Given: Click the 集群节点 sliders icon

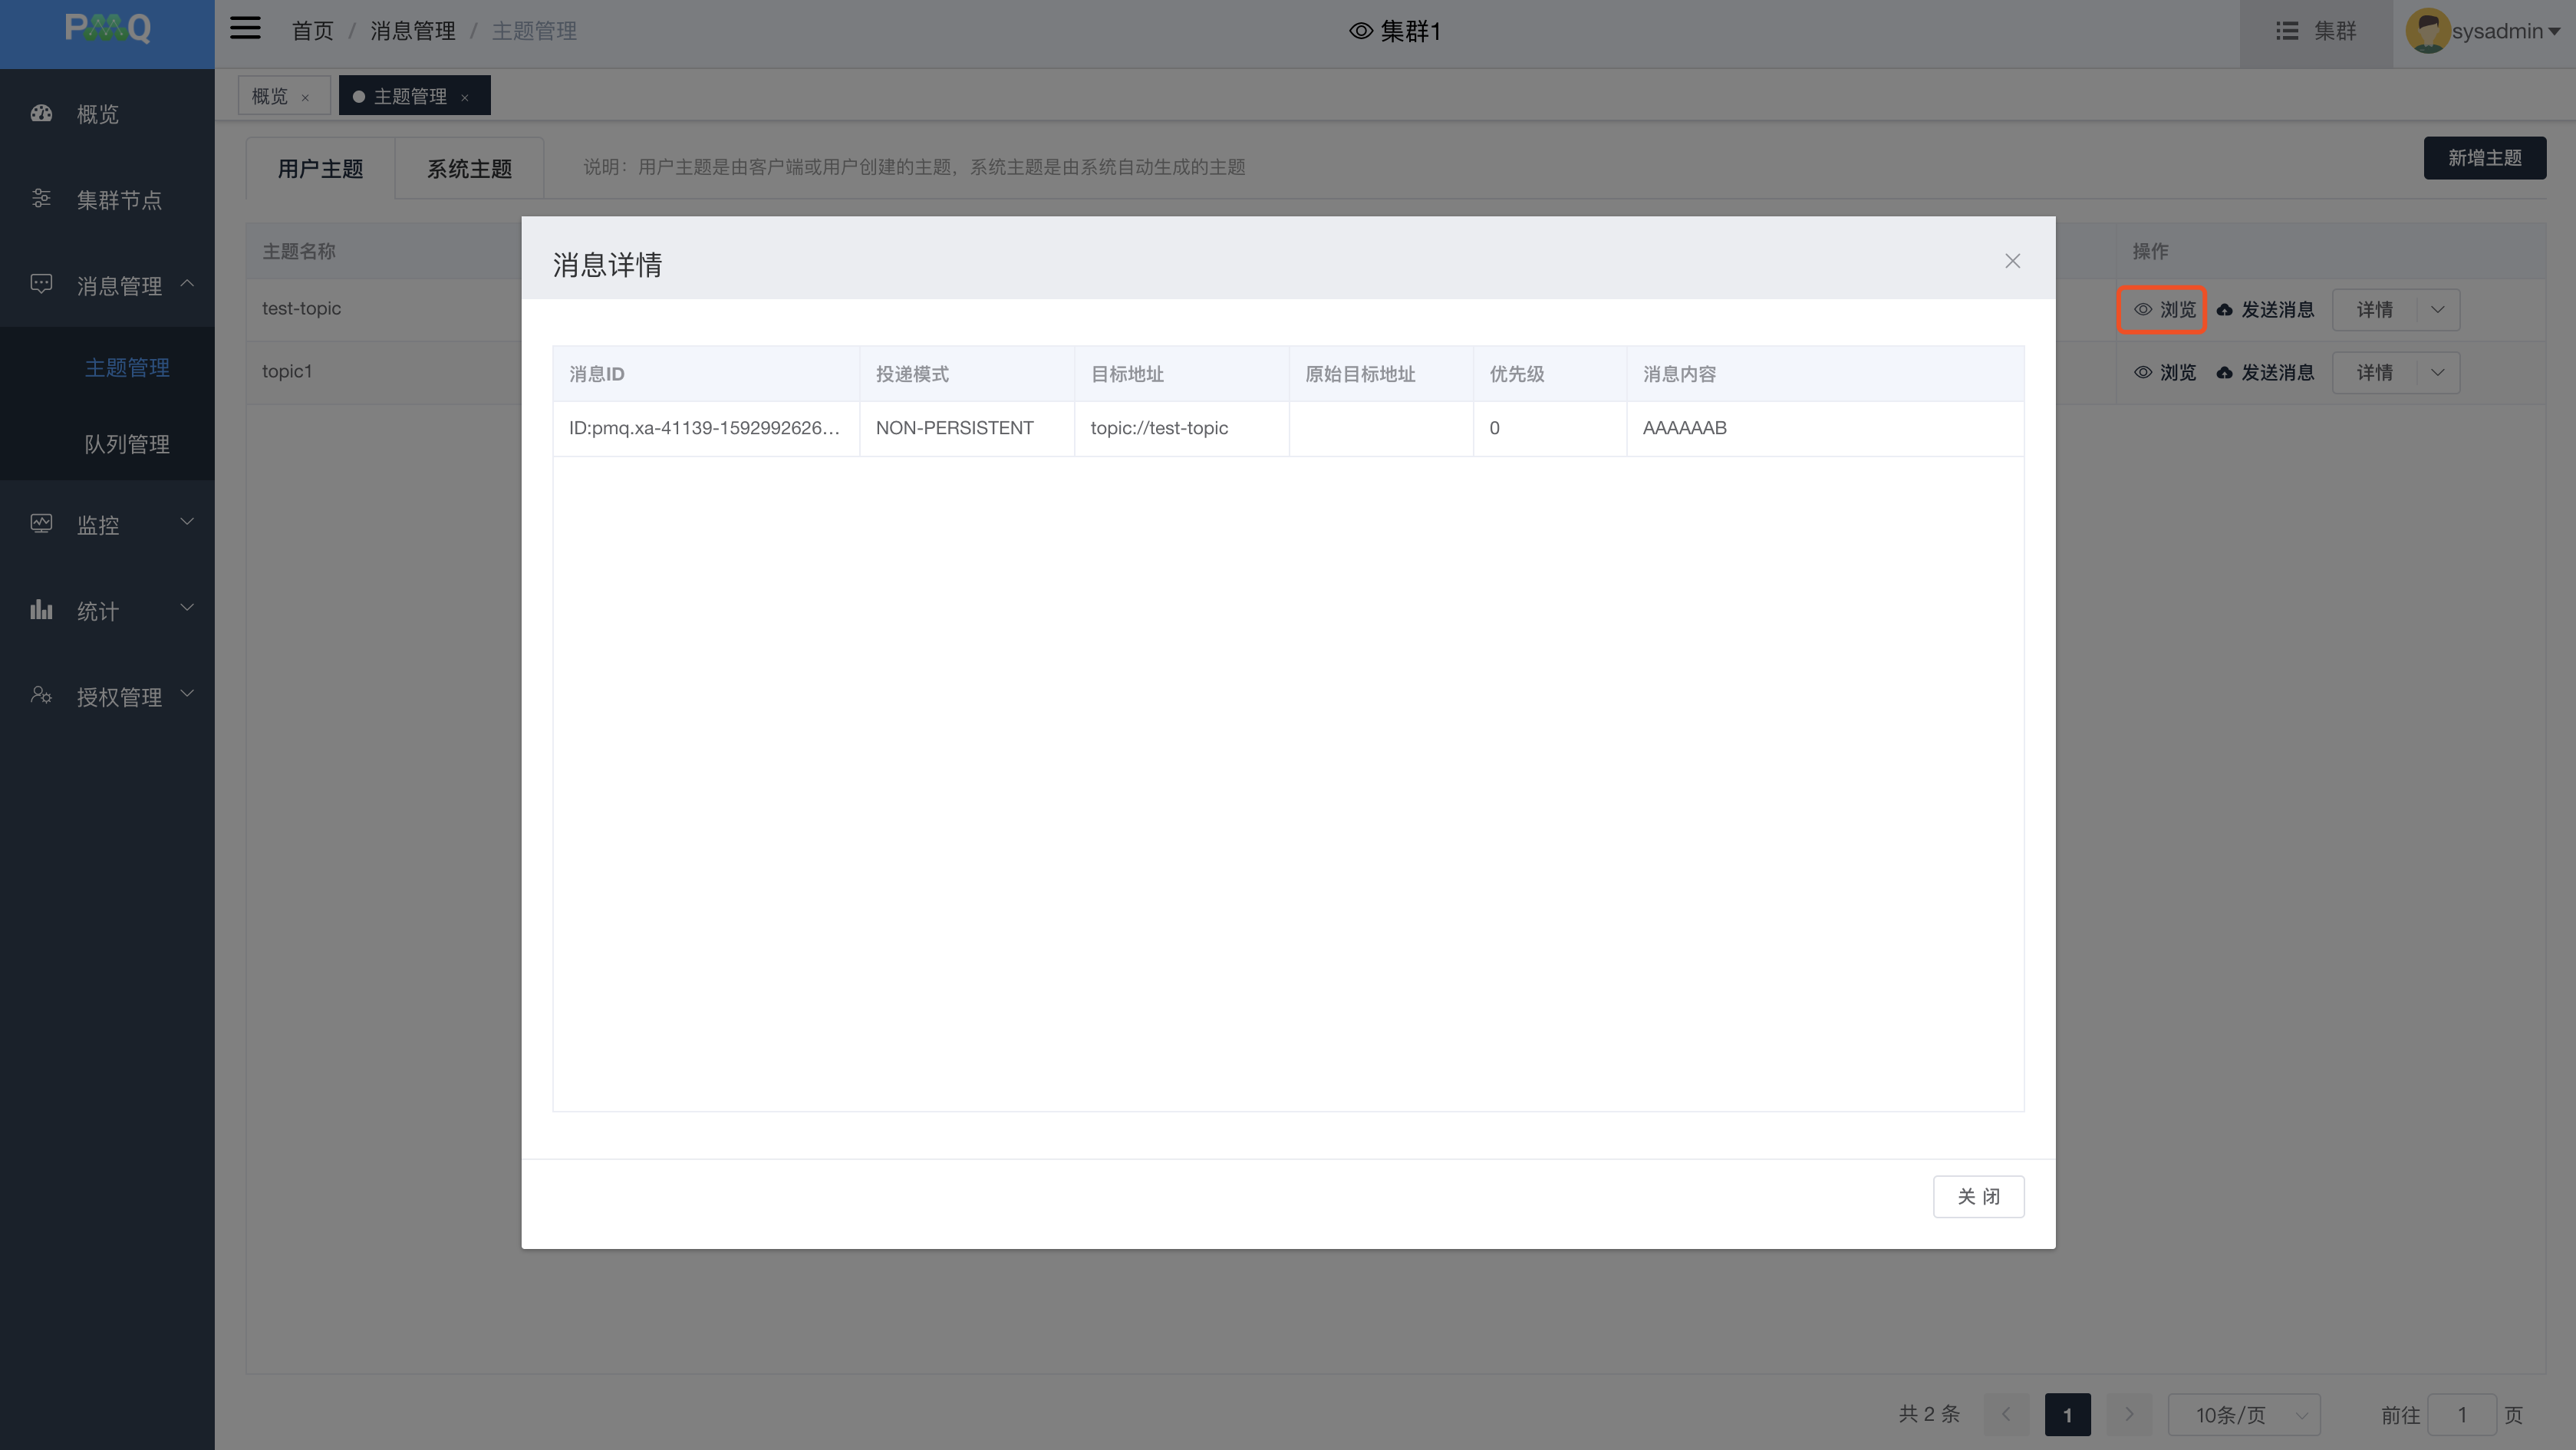Looking at the screenshot, I should click(41, 199).
